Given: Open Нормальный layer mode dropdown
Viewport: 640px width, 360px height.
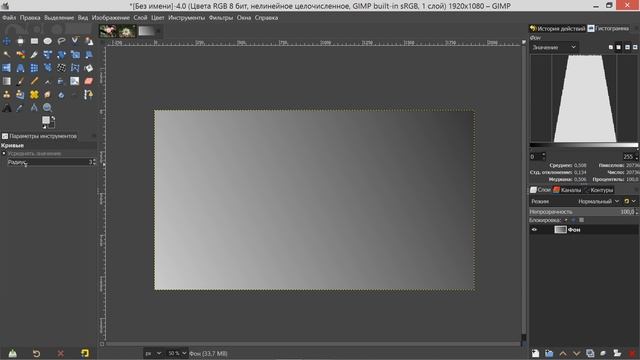Looking at the screenshot, I should [598, 201].
